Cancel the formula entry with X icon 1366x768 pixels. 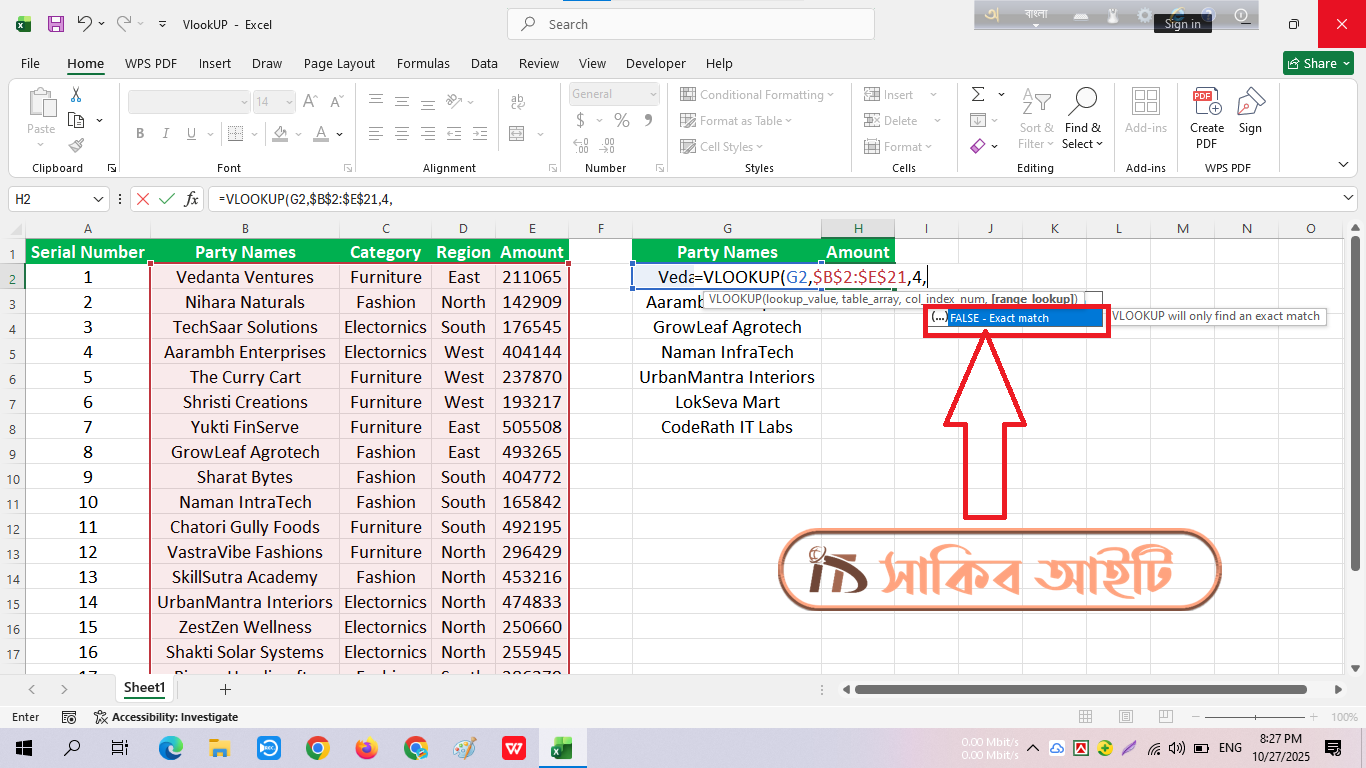coord(143,199)
